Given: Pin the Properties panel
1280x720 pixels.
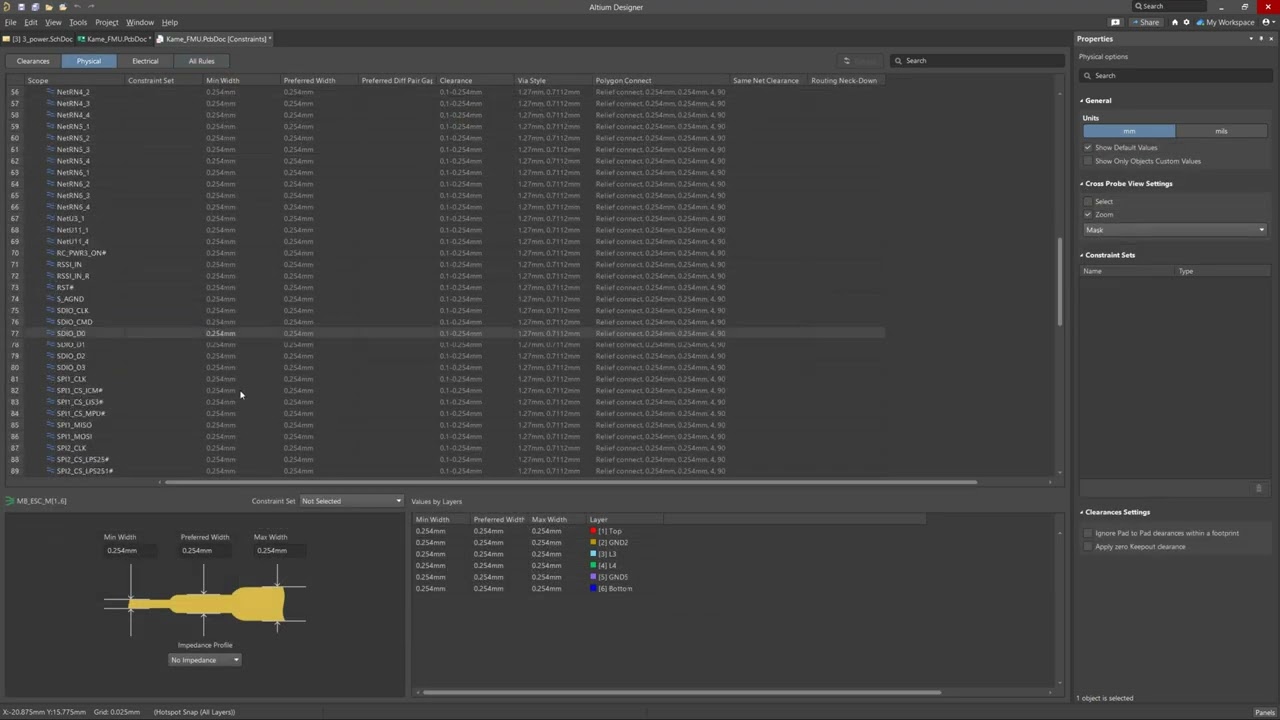Looking at the screenshot, I should 1261,39.
